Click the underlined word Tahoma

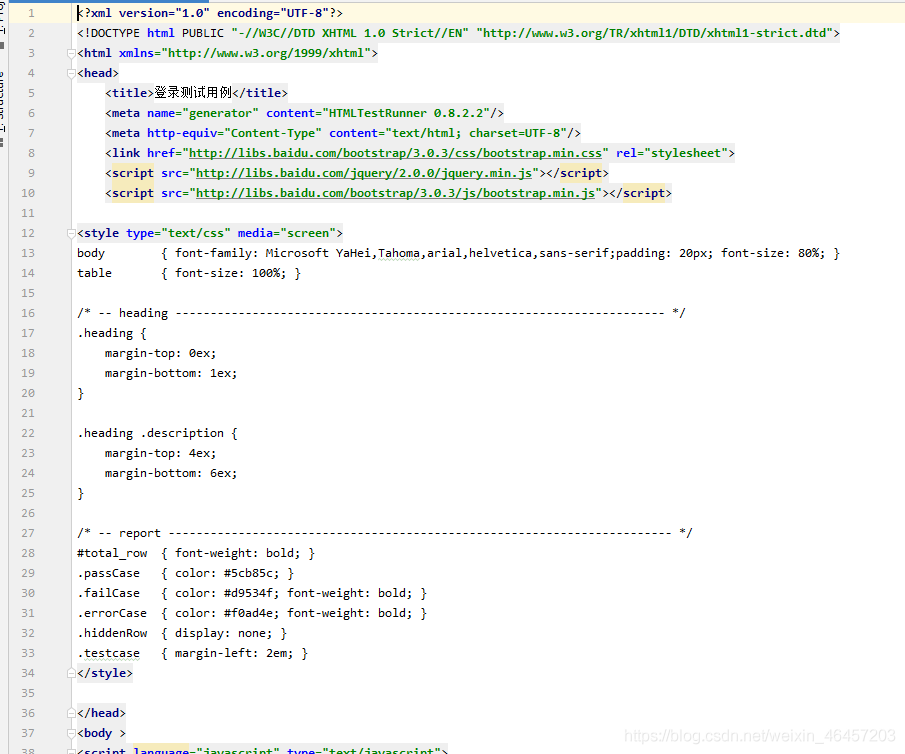pyautogui.click(x=399, y=253)
